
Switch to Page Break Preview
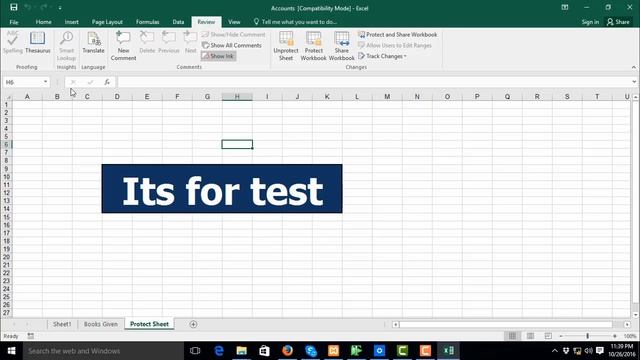click(x=548, y=336)
